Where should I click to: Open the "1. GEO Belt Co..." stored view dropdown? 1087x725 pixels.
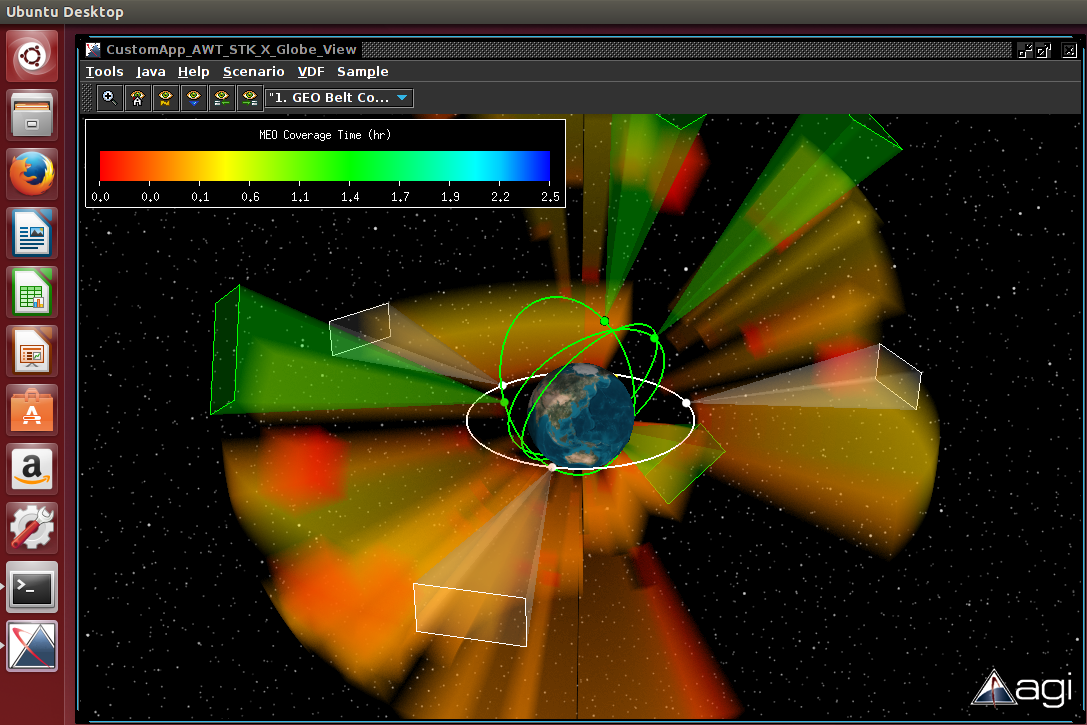tap(340, 98)
